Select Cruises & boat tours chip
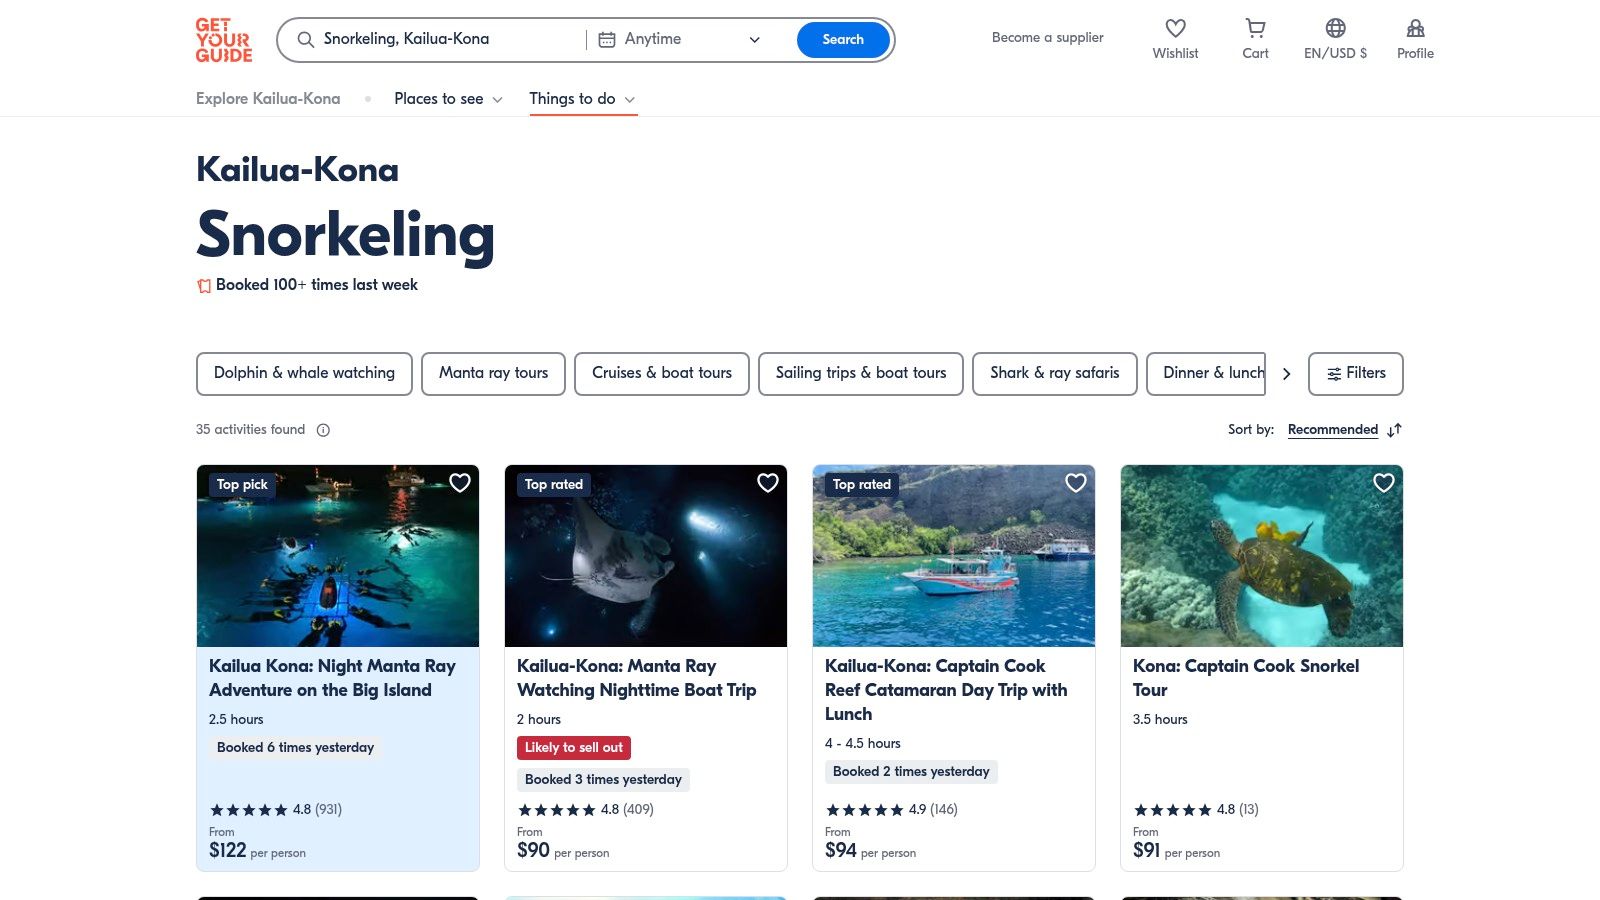 point(661,374)
